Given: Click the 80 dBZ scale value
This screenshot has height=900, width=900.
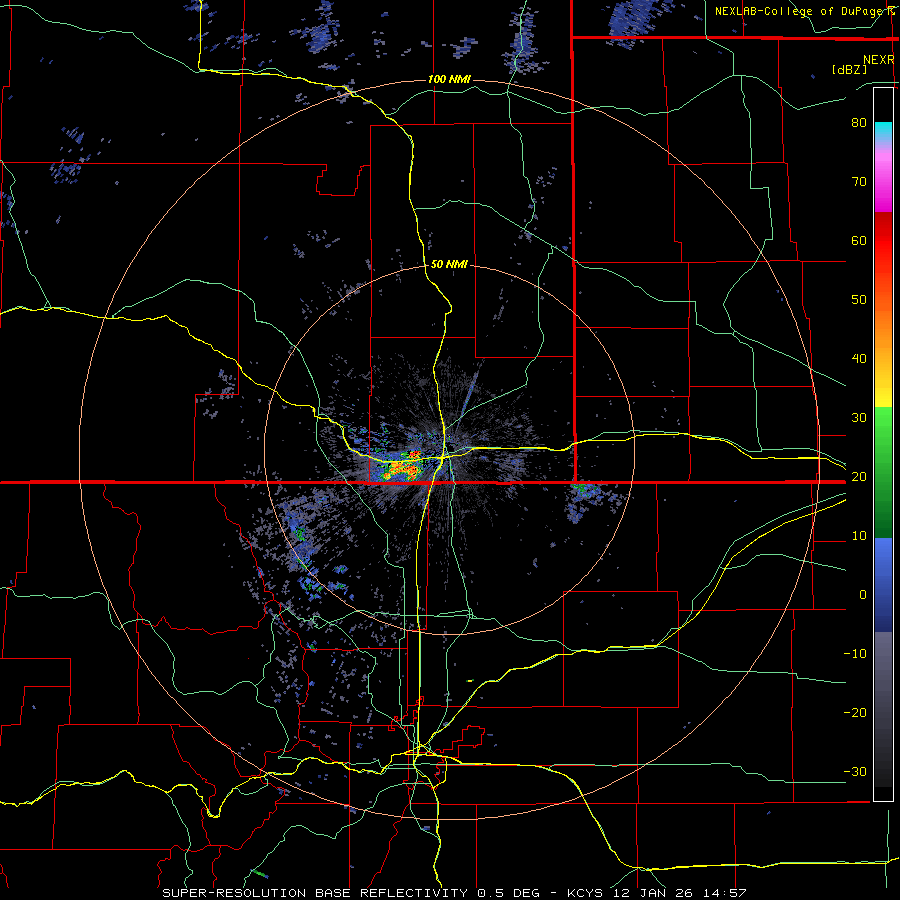Looking at the screenshot, I should (859, 122).
